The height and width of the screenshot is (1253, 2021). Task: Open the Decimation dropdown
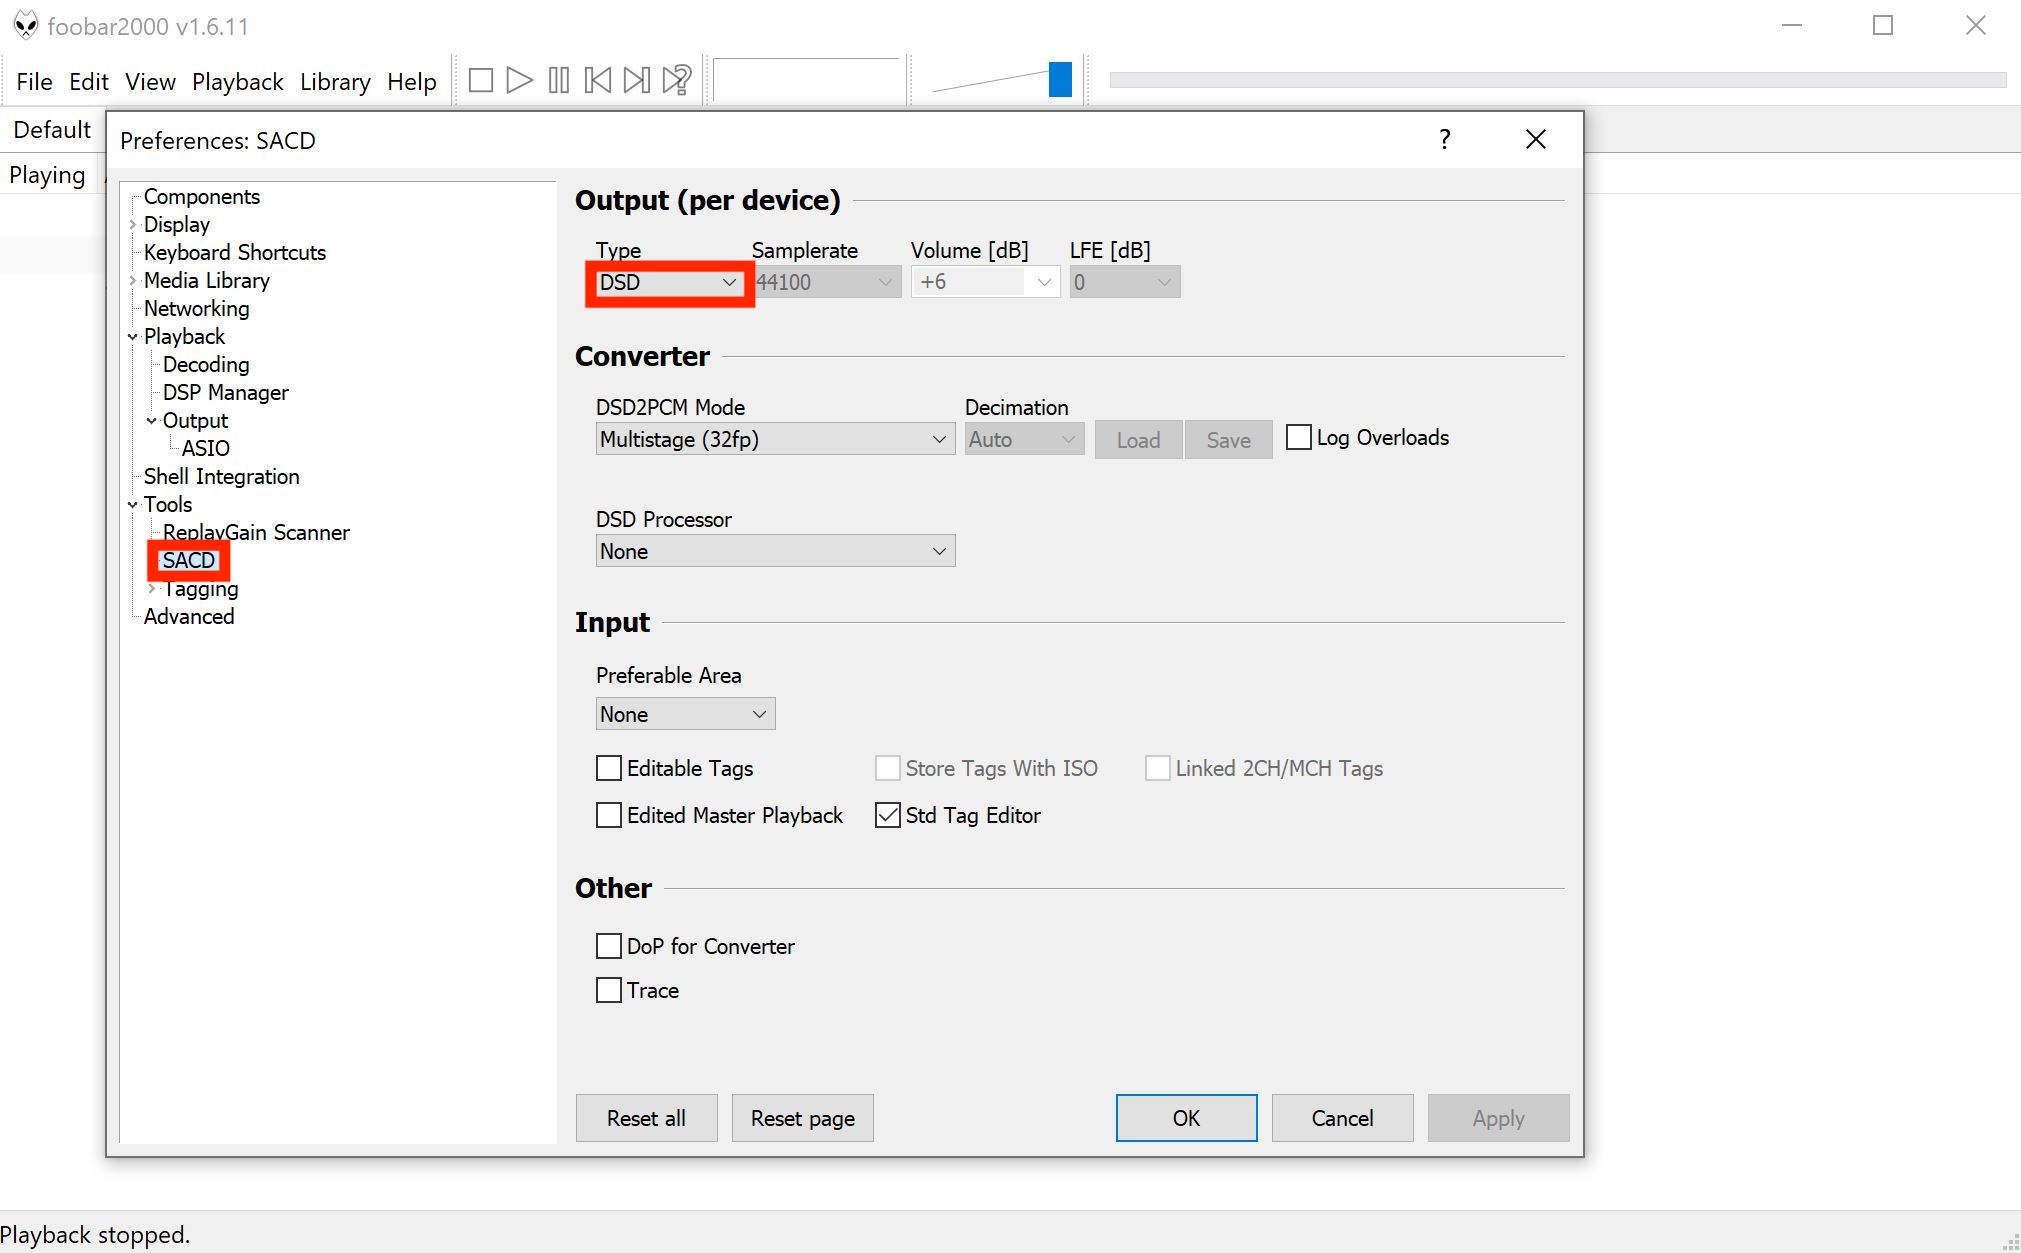coord(1025,439)
